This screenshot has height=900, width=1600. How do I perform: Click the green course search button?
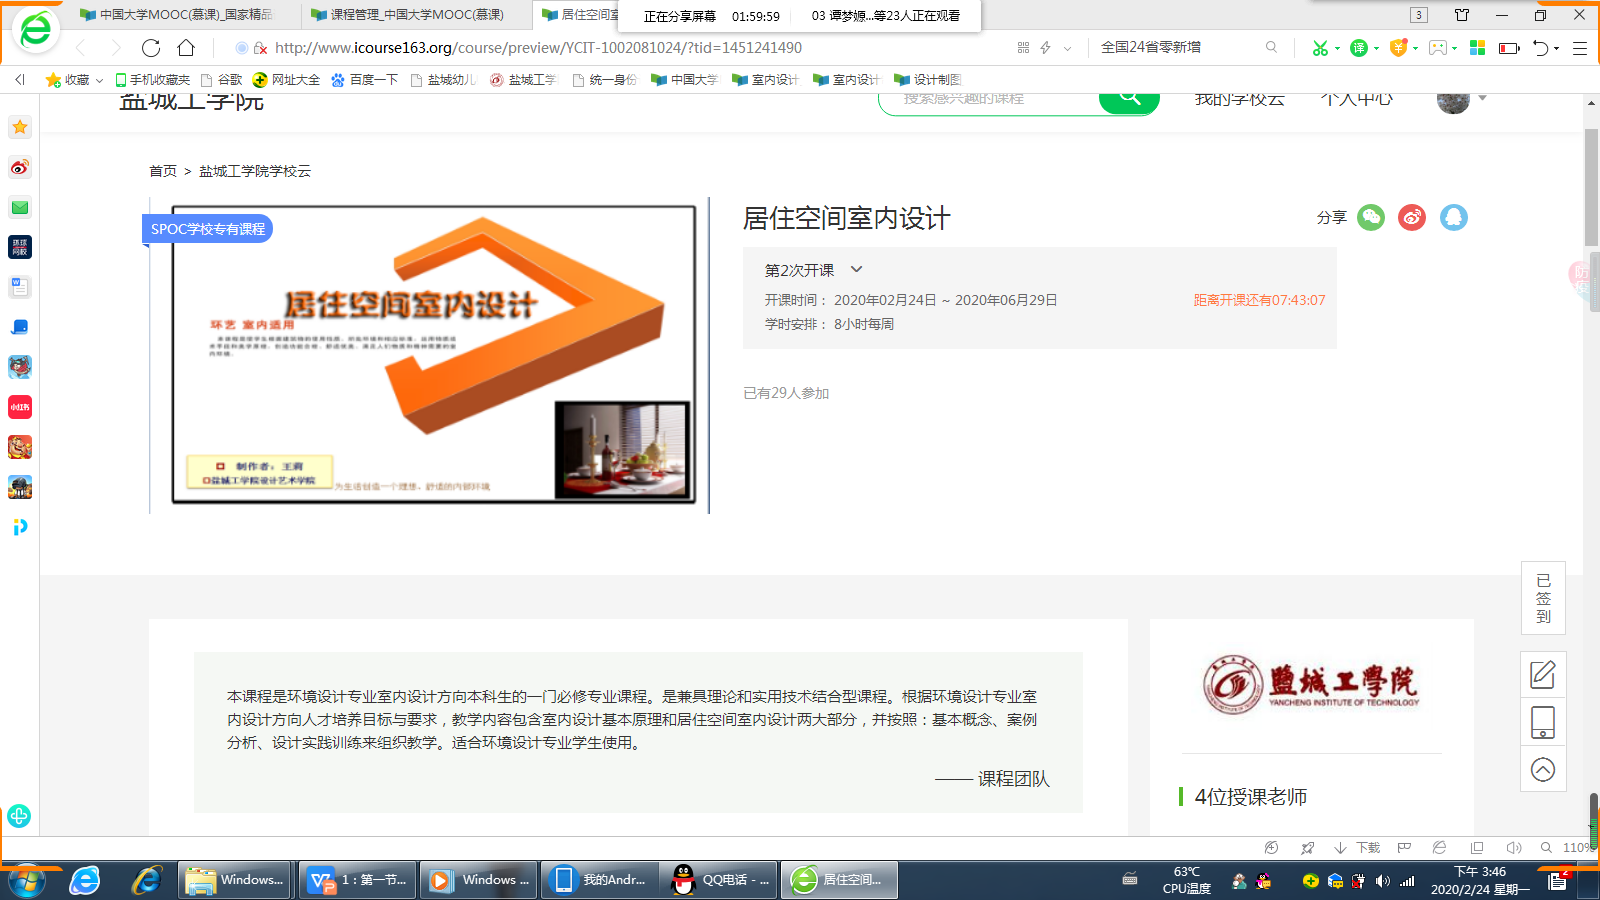point(1129,100)
